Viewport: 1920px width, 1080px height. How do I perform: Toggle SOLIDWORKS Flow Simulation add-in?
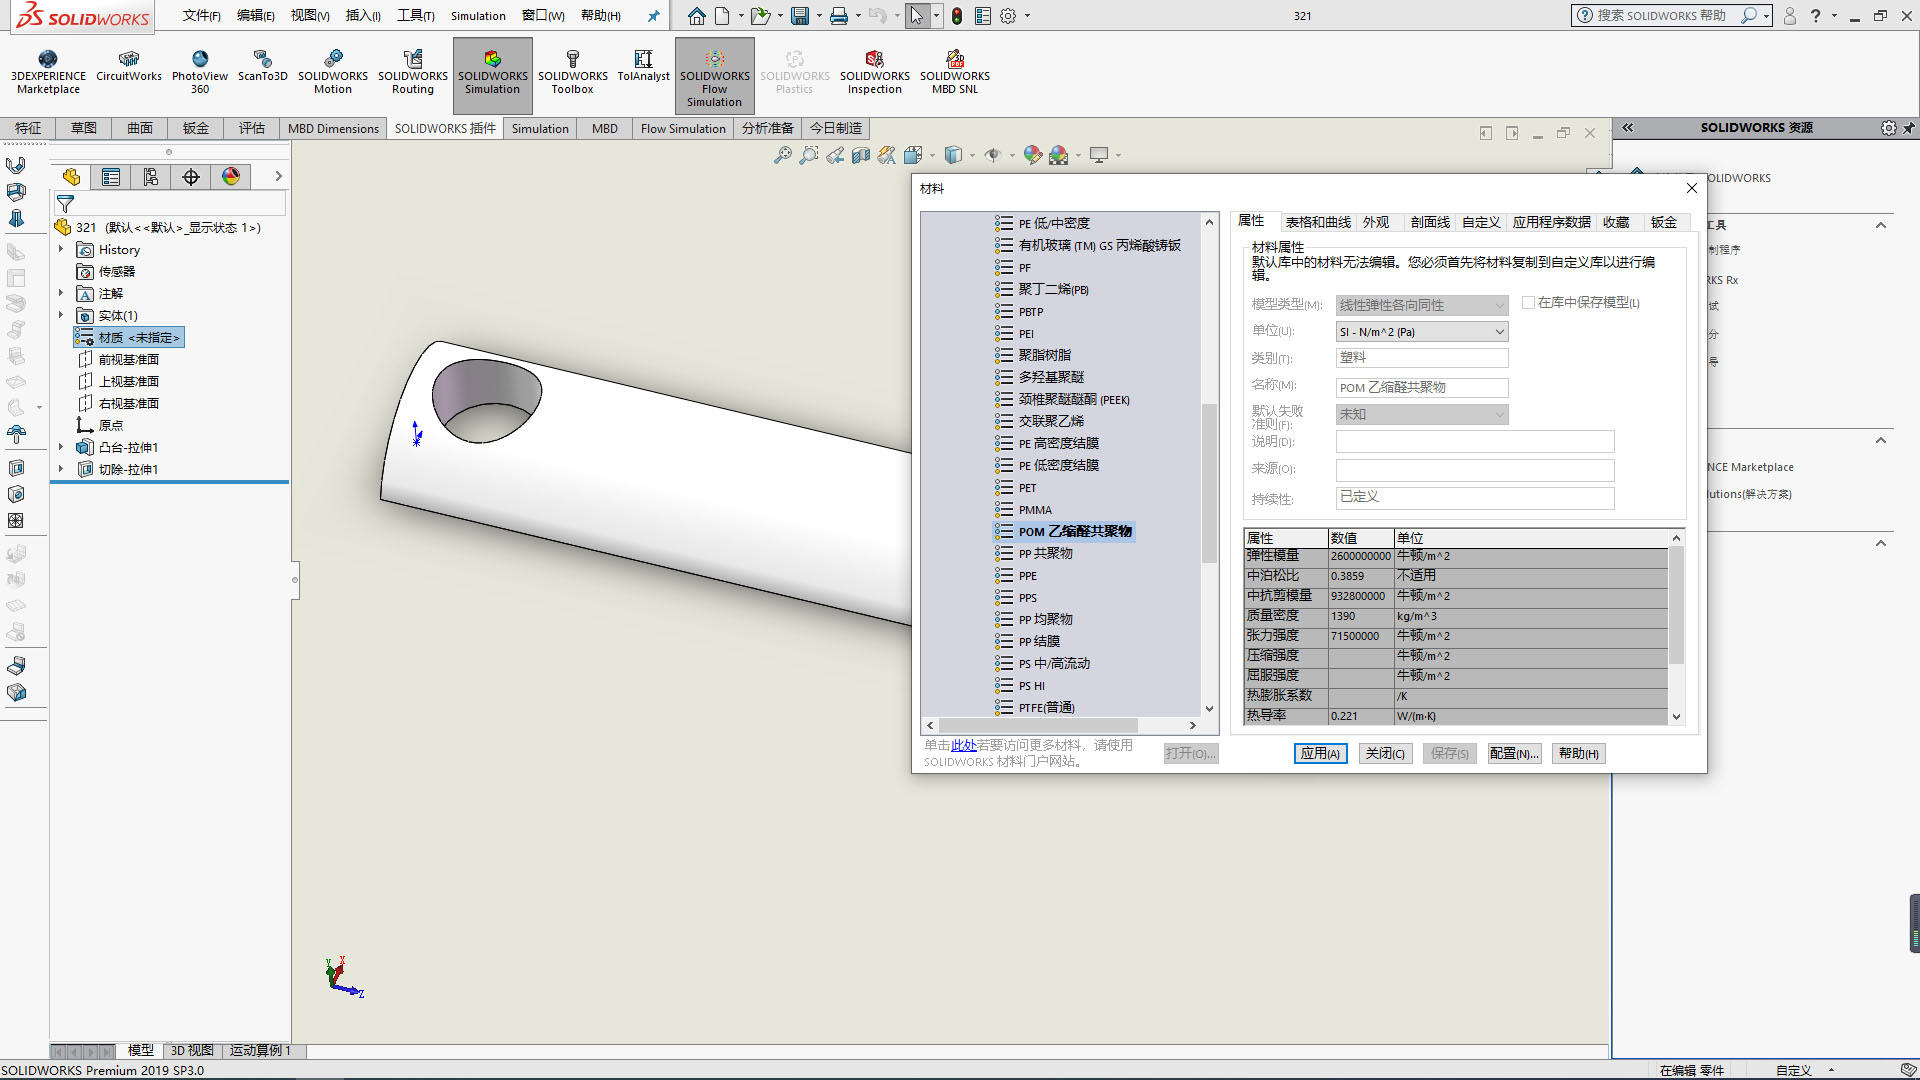coord(715,76)
